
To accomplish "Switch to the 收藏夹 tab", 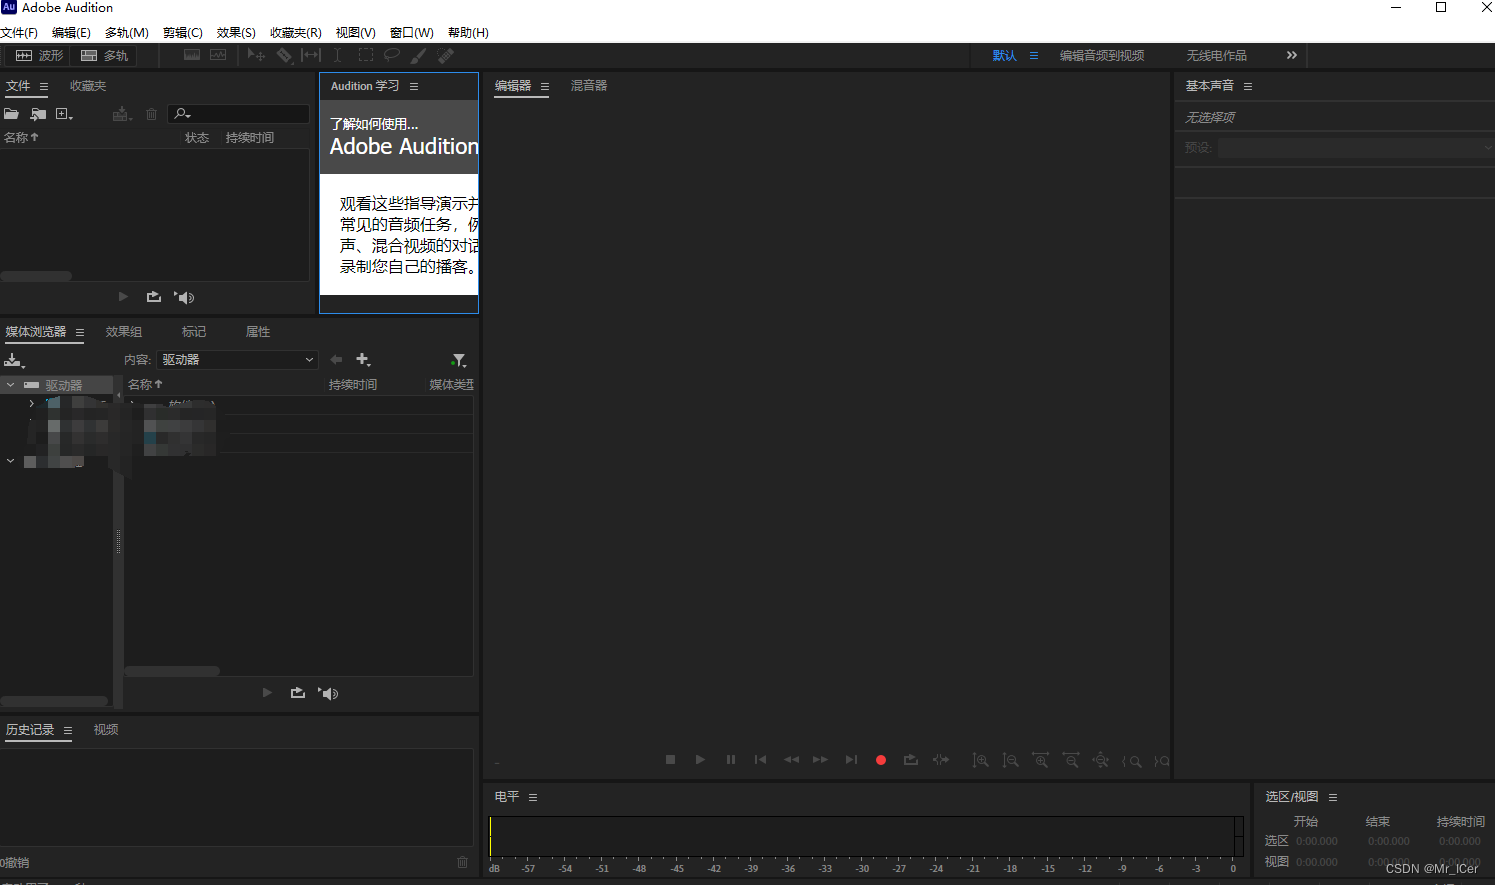I will (88, 86).
